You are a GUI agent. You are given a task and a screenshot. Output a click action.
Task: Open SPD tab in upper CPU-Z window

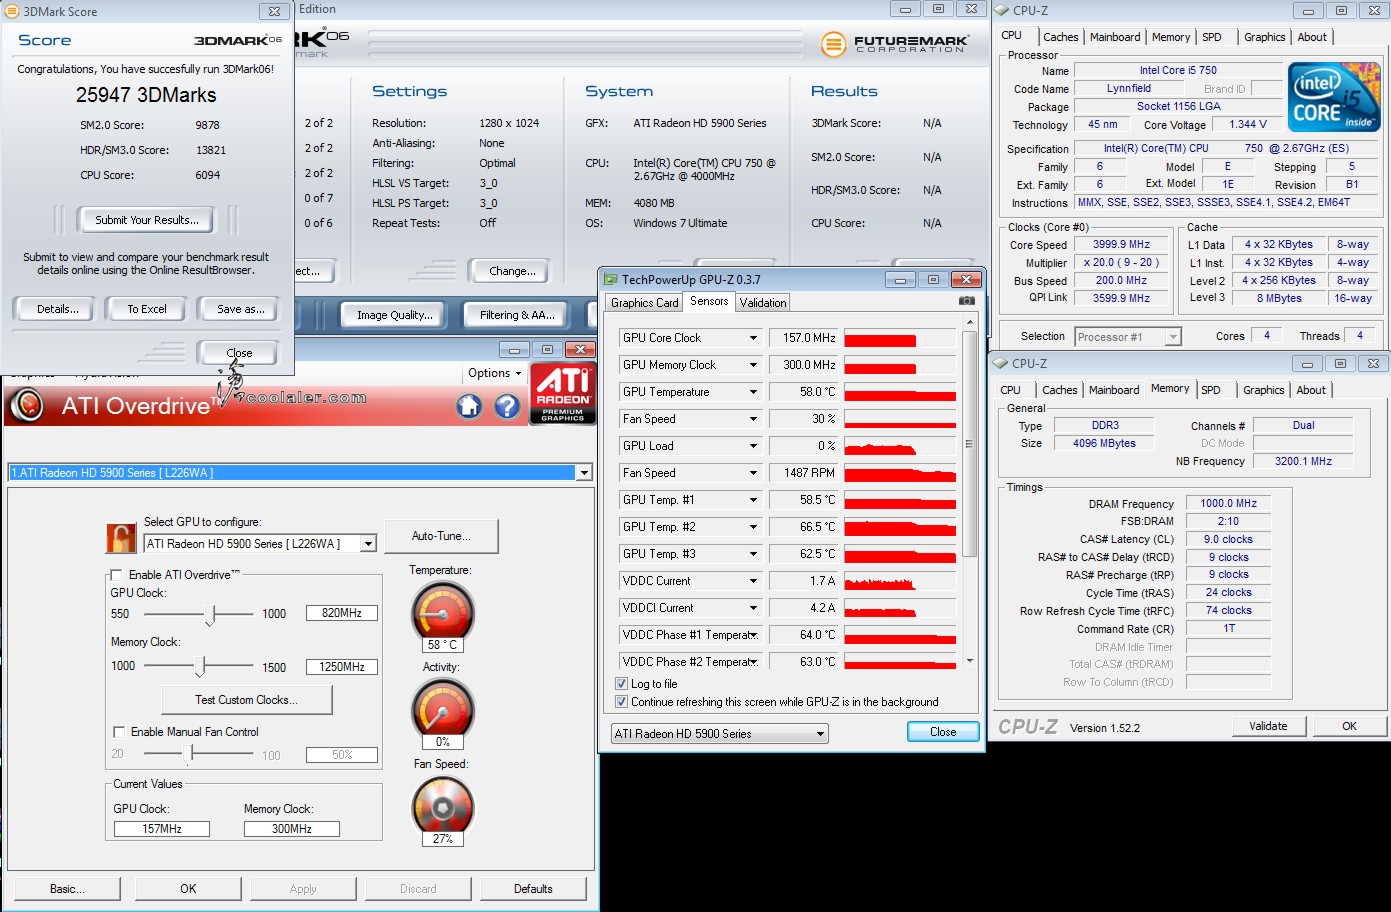pos(1212,37)
